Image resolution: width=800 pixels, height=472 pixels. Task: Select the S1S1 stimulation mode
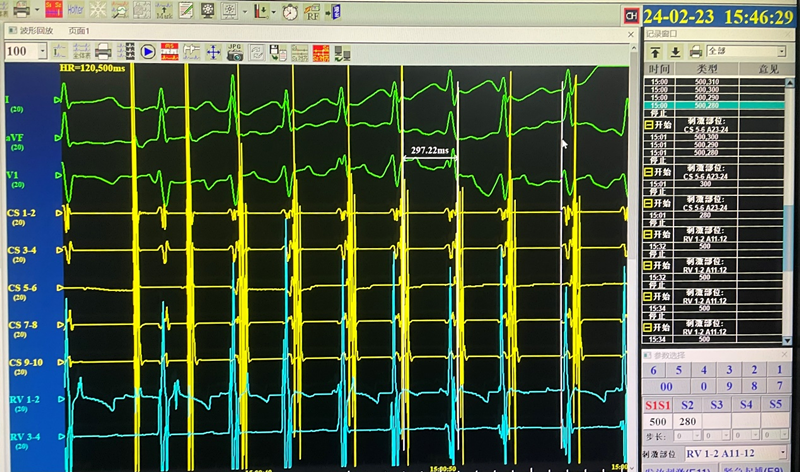click(x=656, y=404)
